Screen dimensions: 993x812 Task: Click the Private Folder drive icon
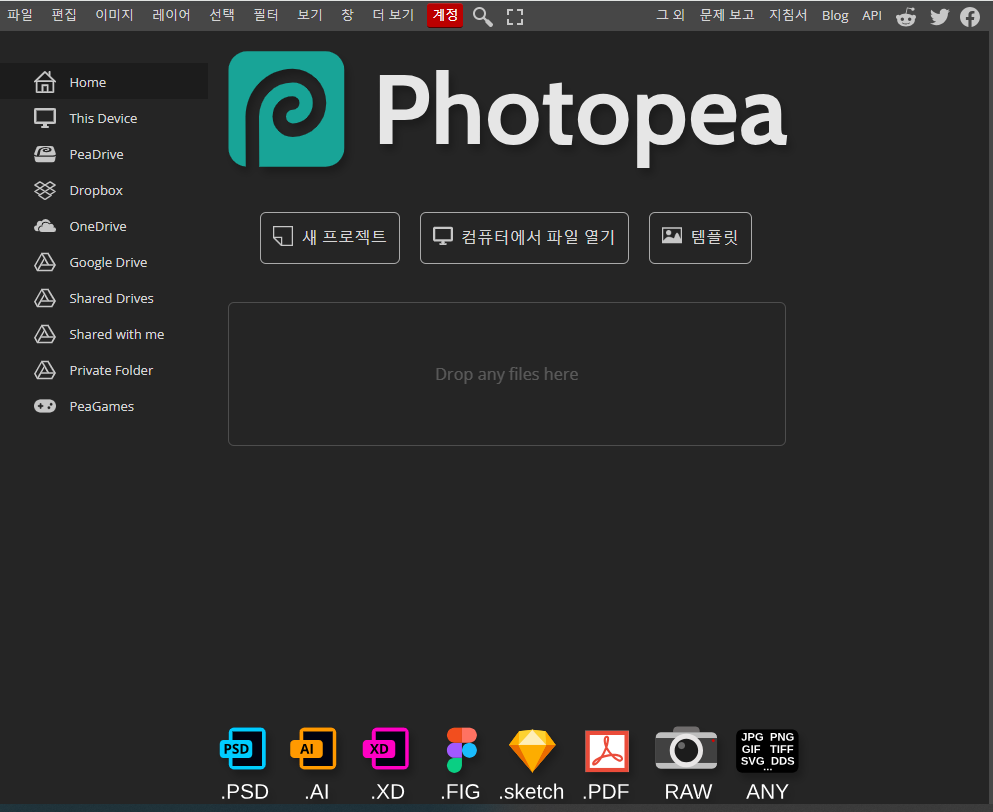click(45, 371)
